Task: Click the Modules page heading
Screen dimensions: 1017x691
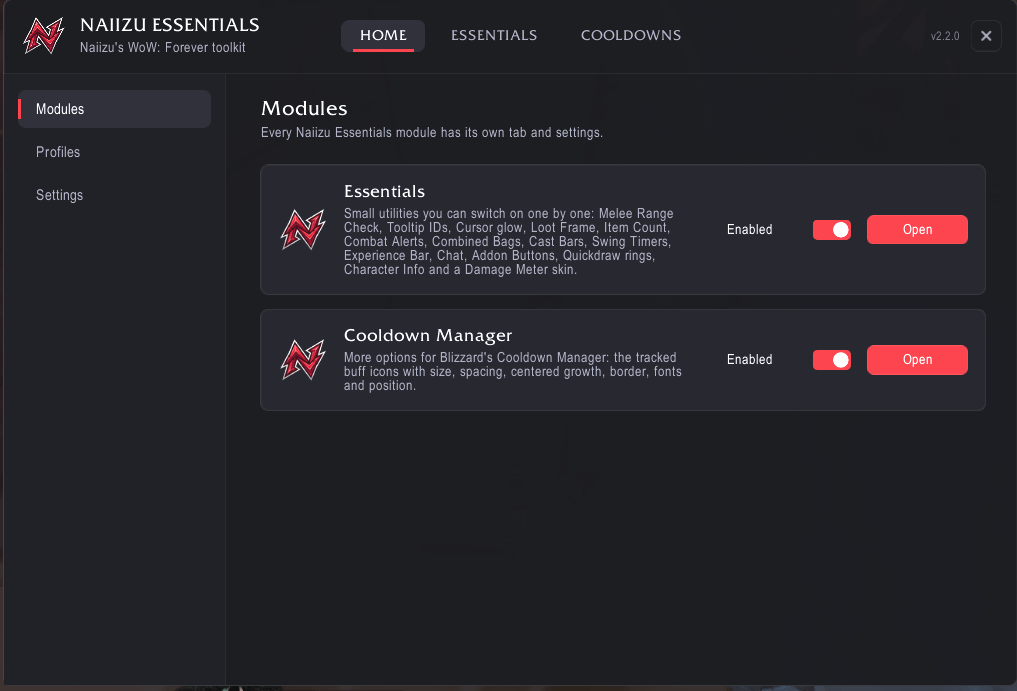Action: click(x=304, y=108)
